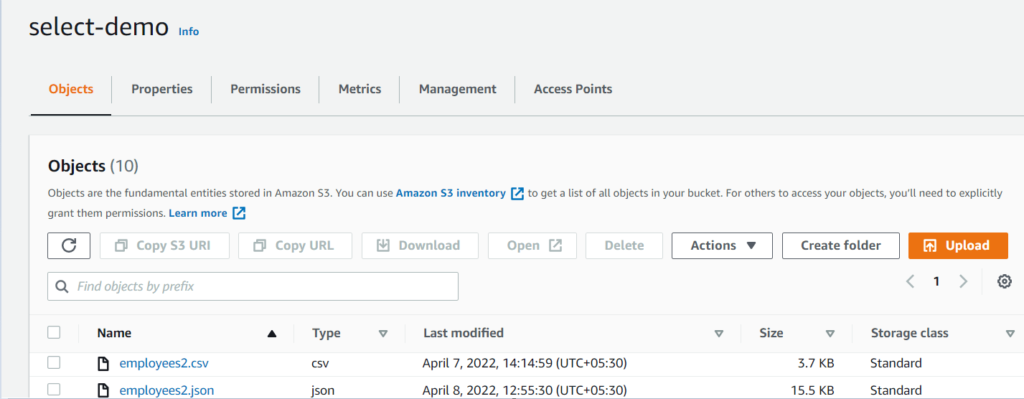Open the Access Points tab
1024x399 pixels.
tap(573, 89)
